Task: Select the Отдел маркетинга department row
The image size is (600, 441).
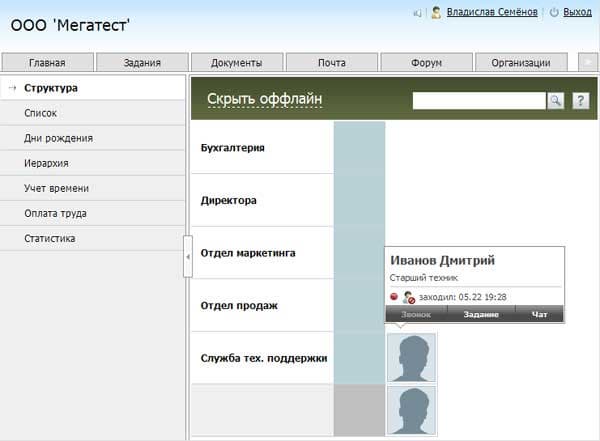Action: click(262, 253)
